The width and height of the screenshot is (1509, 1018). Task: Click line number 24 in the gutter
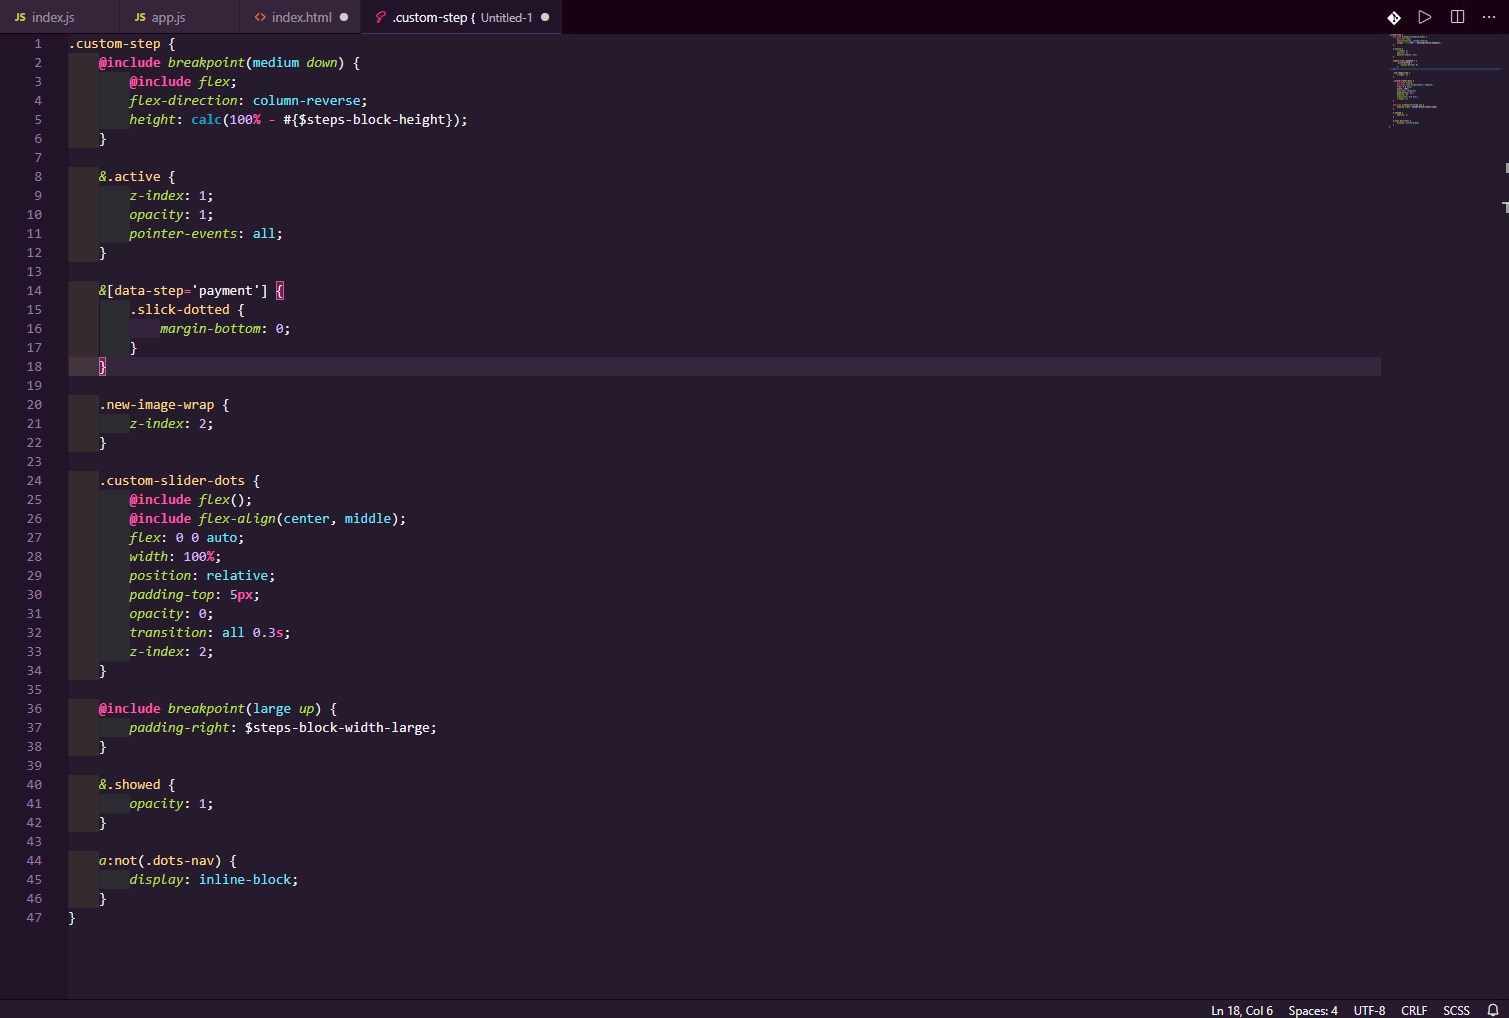pyautogui.click(x=34, y=480)
